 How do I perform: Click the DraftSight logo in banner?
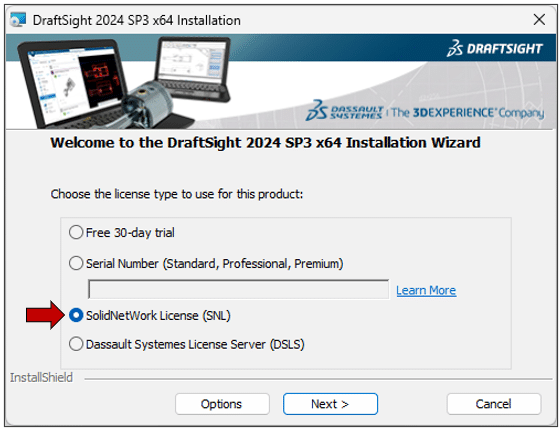pos(495,49)
